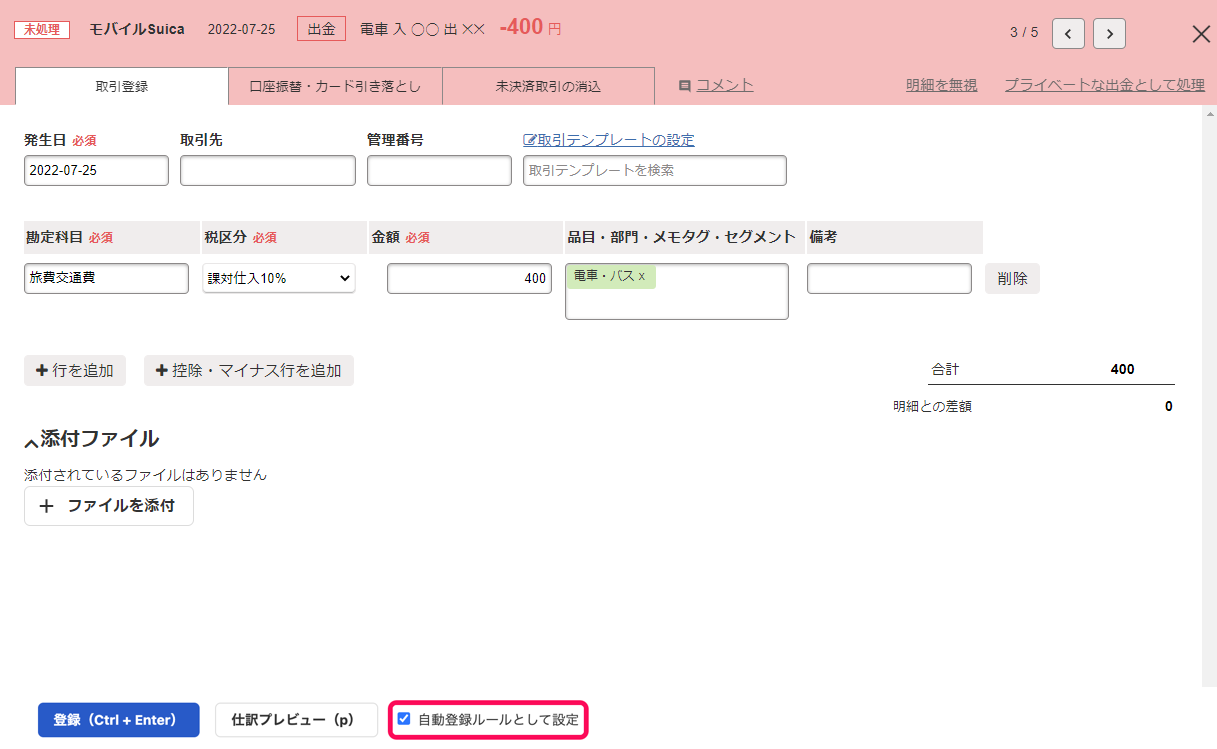
Task: Toggle 自動登録ルールとして設定 checkbox
Action: (404, 718)
